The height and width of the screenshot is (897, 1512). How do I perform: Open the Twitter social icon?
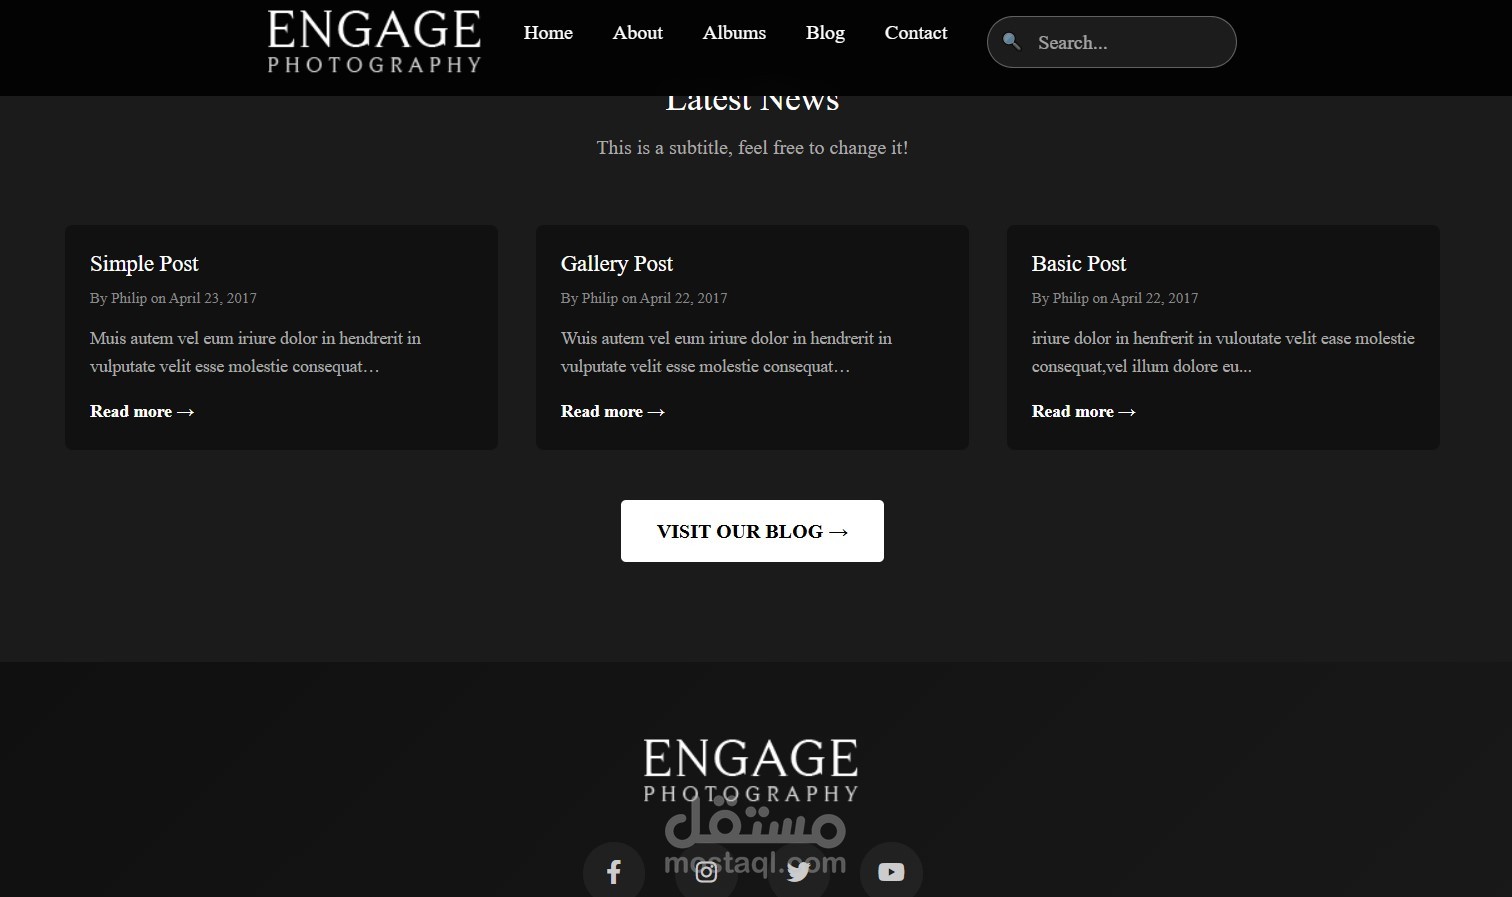798,872
